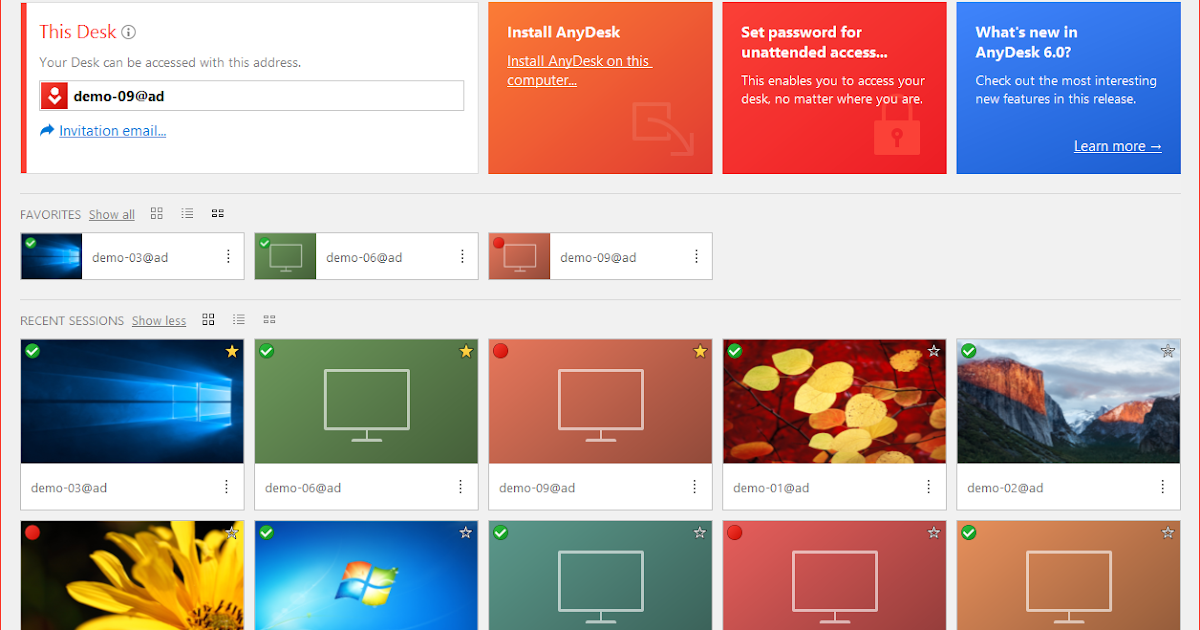1200x630 pixels.
Task: Open Set password for unattended access tile
Action: (834, 88)
